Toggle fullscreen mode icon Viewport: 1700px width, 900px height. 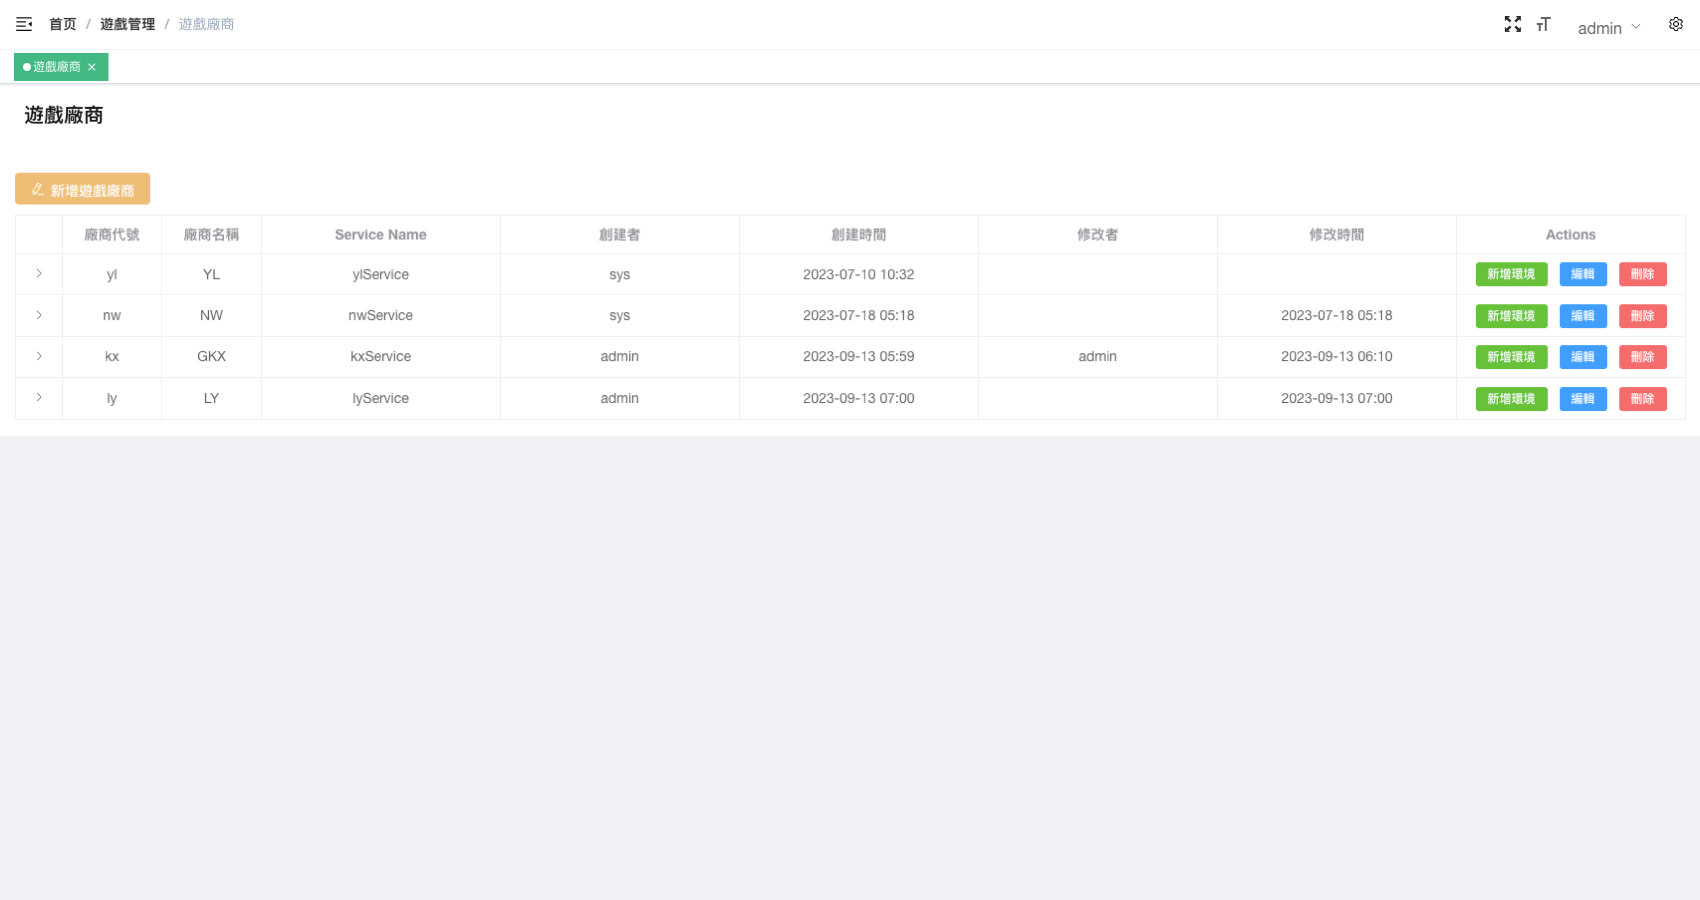[1512, 24]
